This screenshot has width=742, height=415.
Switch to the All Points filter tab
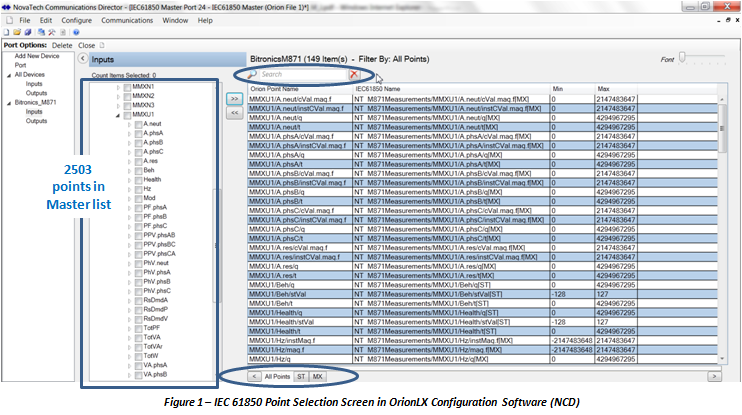(x=277, y=377)
